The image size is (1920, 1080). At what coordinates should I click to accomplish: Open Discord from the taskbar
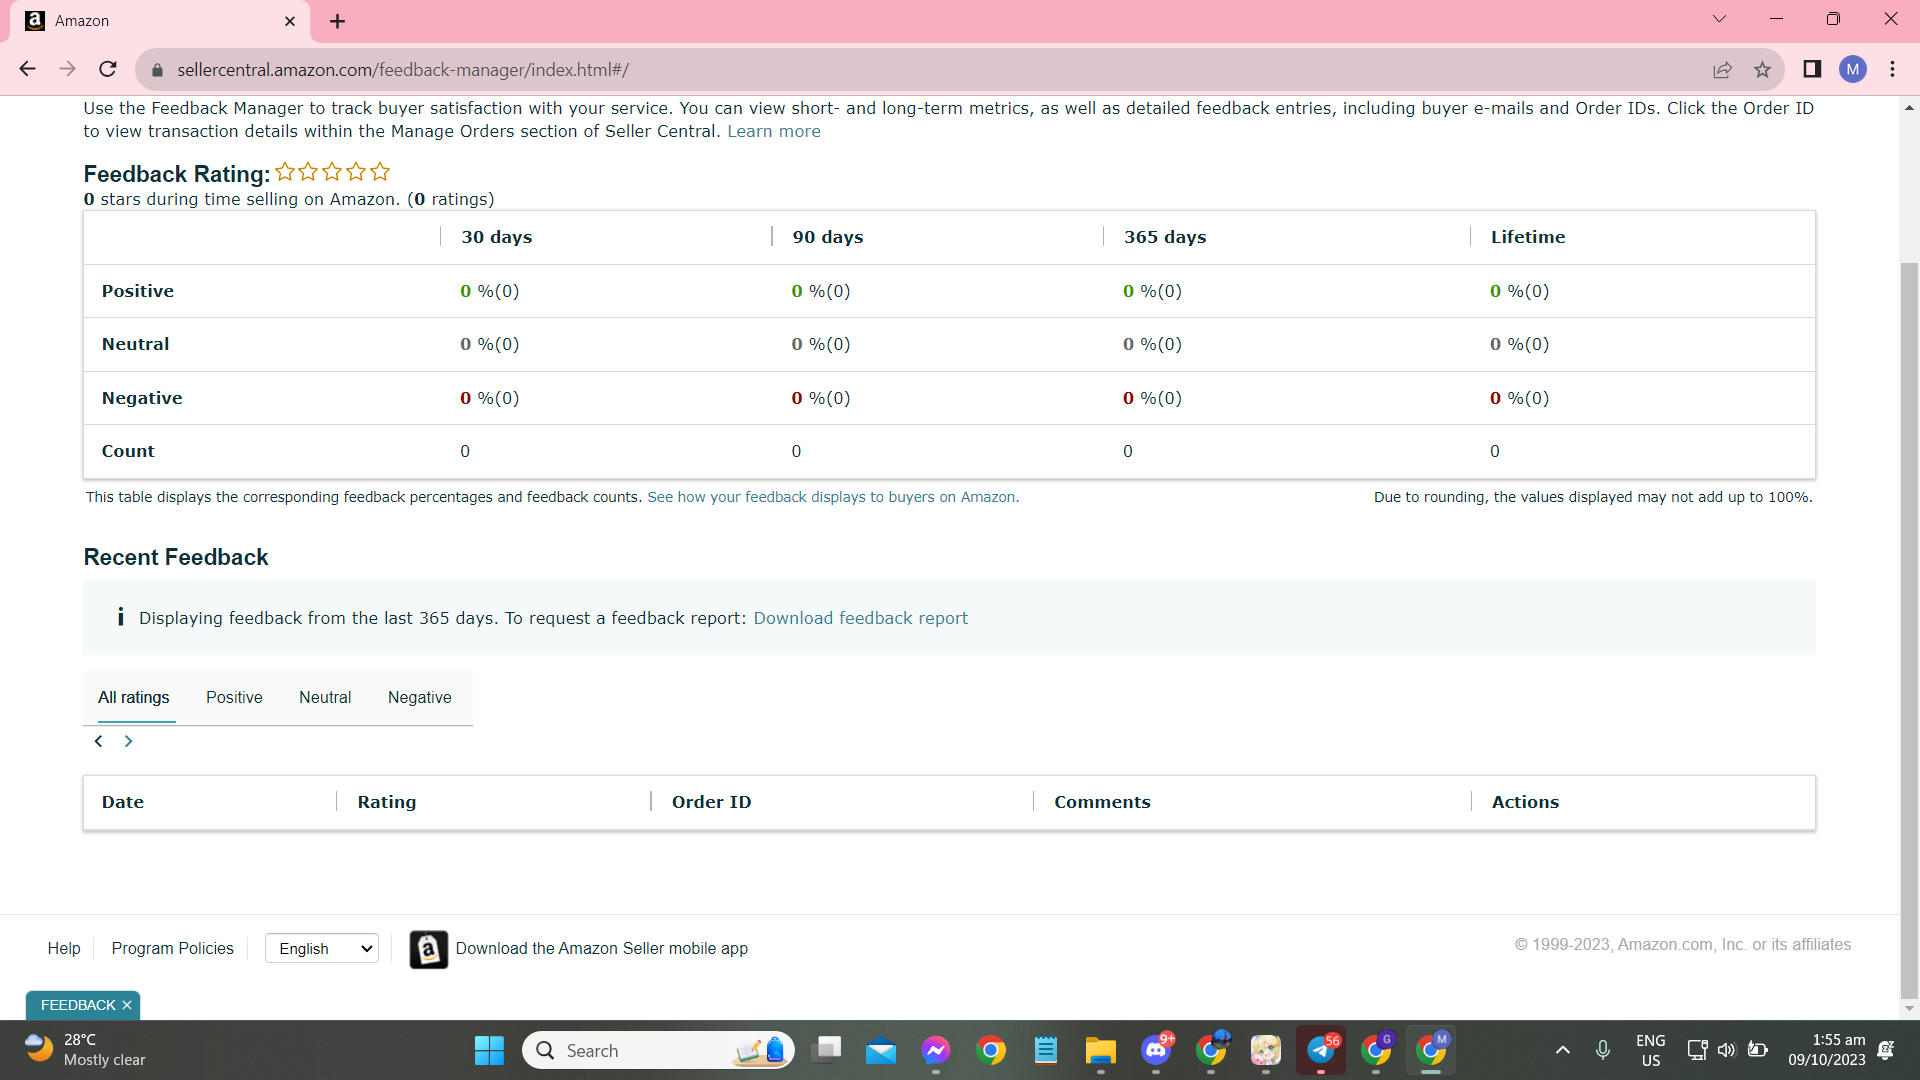[x=1157, y=1050]
